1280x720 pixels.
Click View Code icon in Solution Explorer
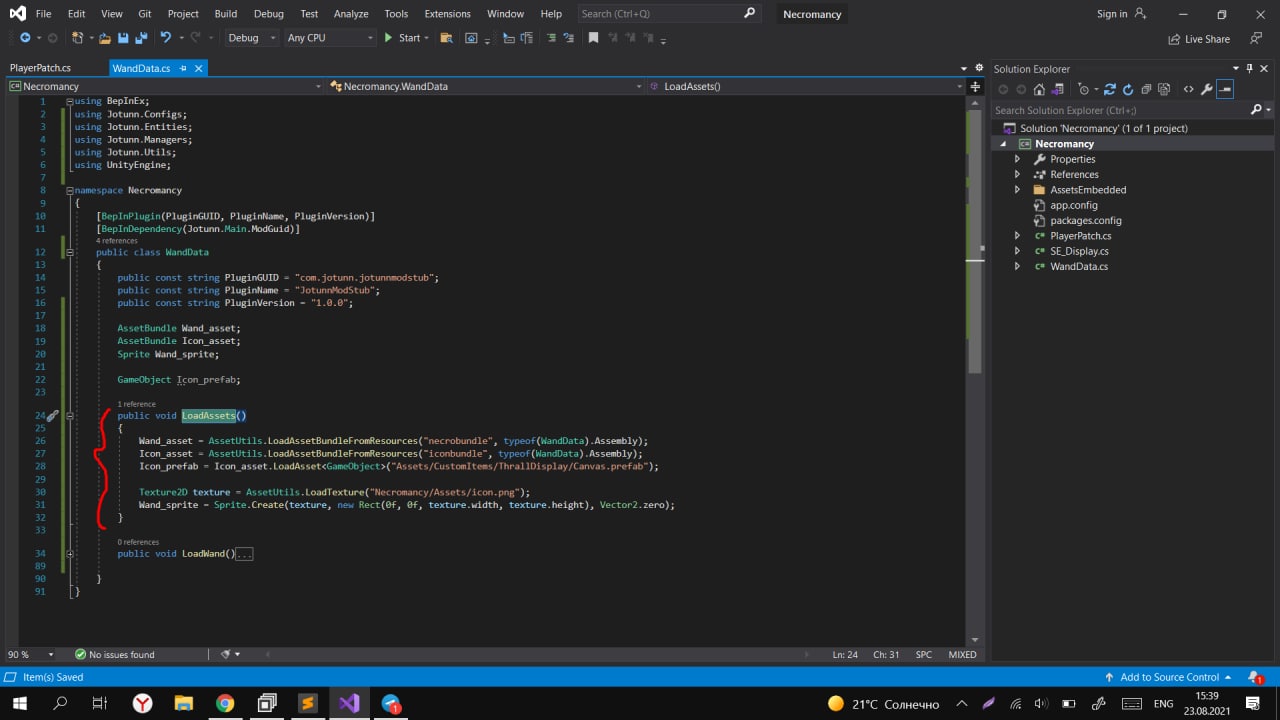pyautogui.click(x=1188, y=89)
